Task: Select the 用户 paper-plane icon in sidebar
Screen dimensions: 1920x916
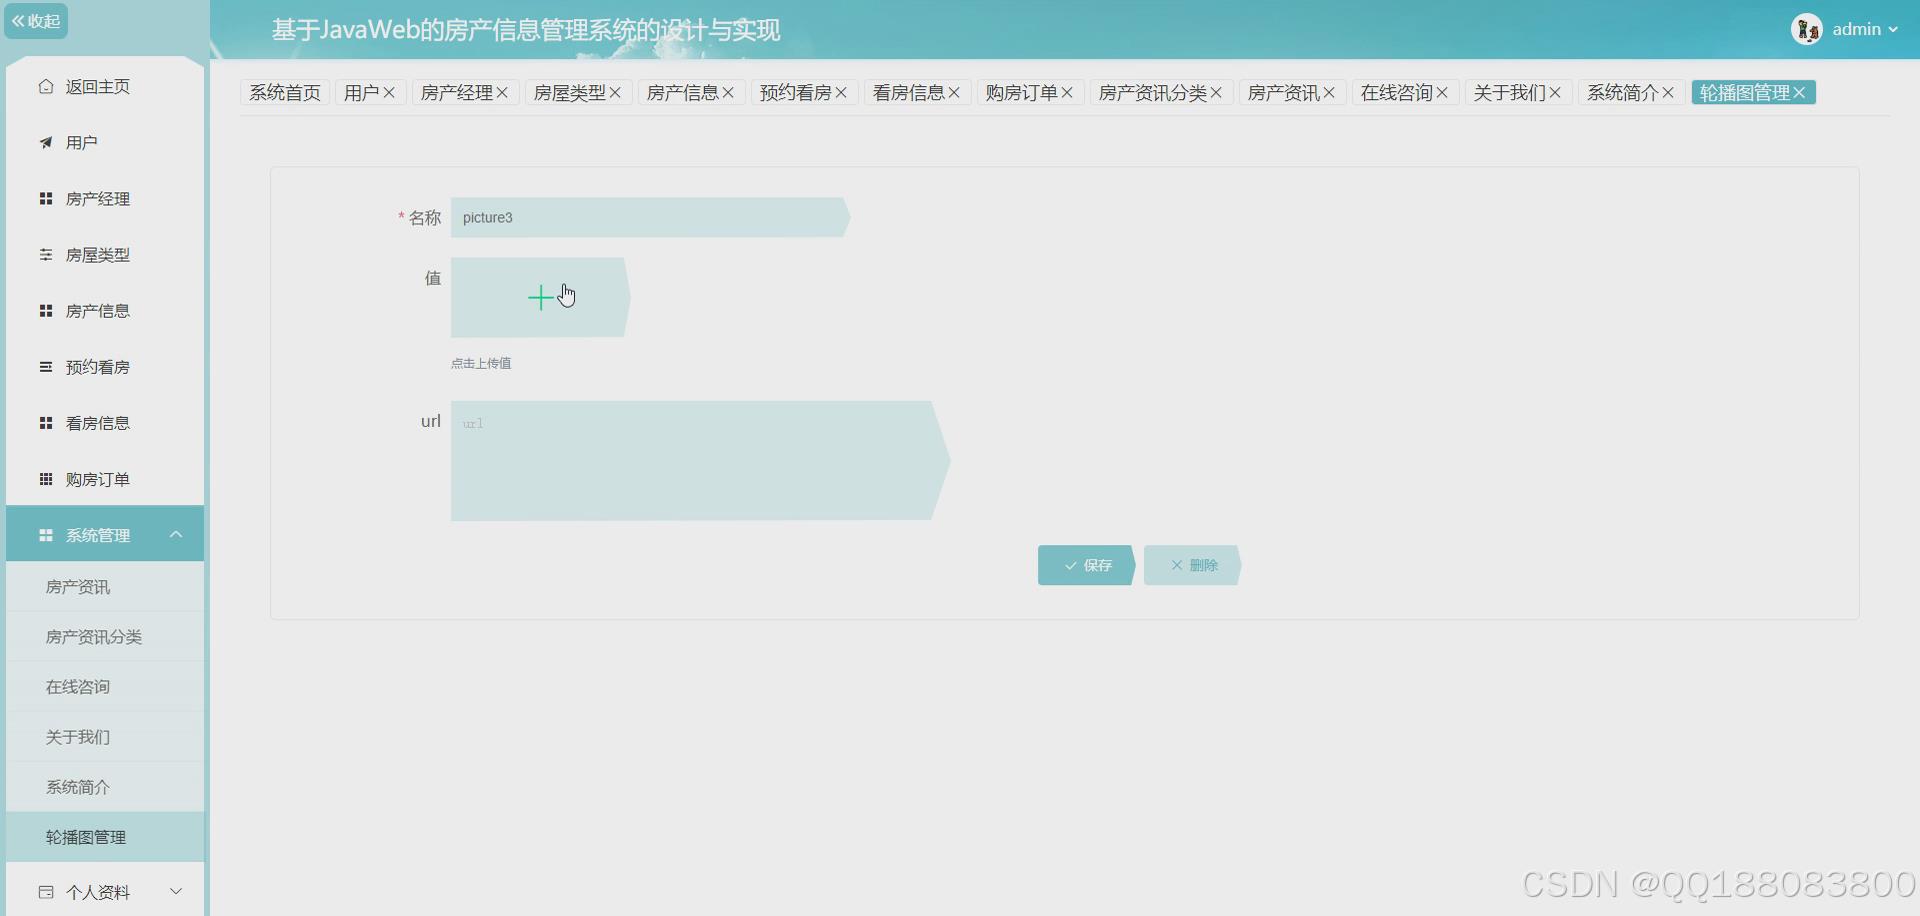Action: [45, 142]
